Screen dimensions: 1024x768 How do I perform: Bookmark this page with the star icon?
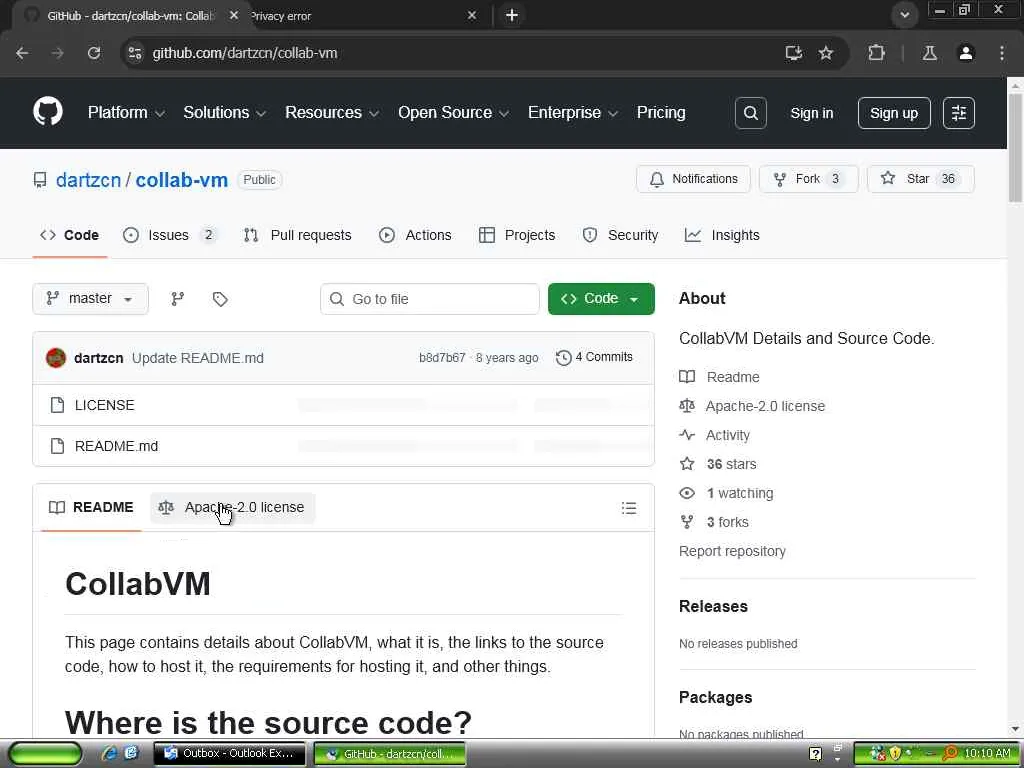[x=826, y=53]
